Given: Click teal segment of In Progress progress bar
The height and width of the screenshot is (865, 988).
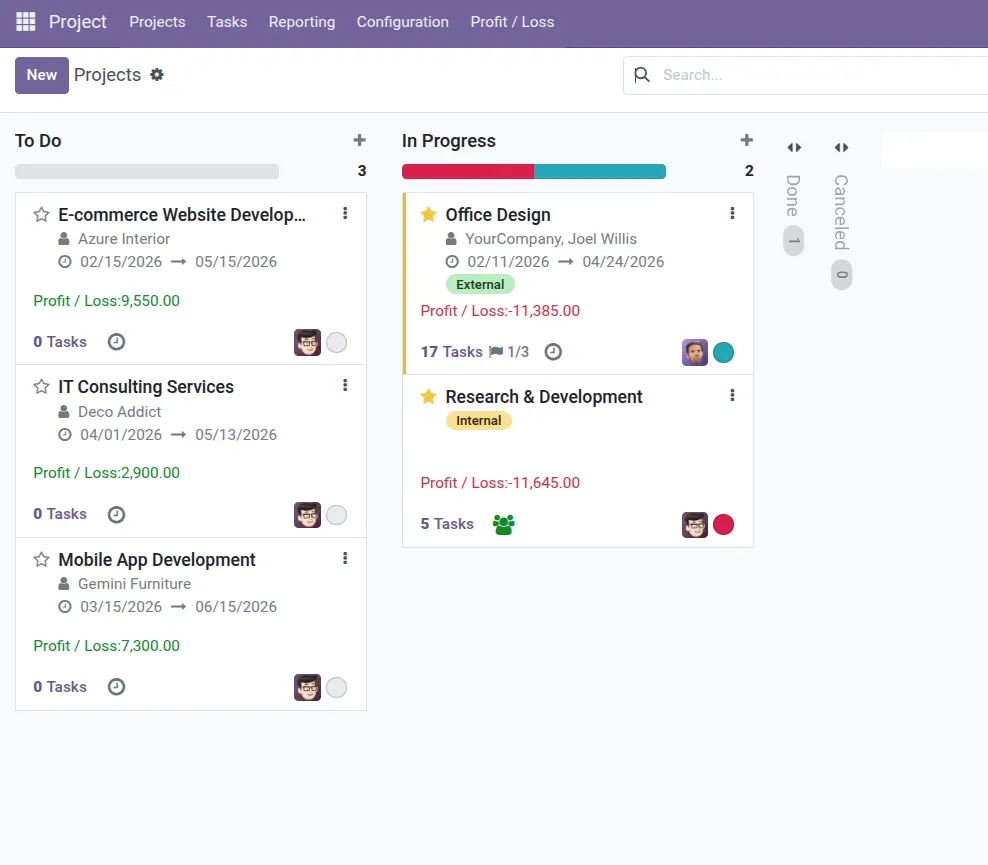Looking at the screenshot, I should [x=600, y=171].
